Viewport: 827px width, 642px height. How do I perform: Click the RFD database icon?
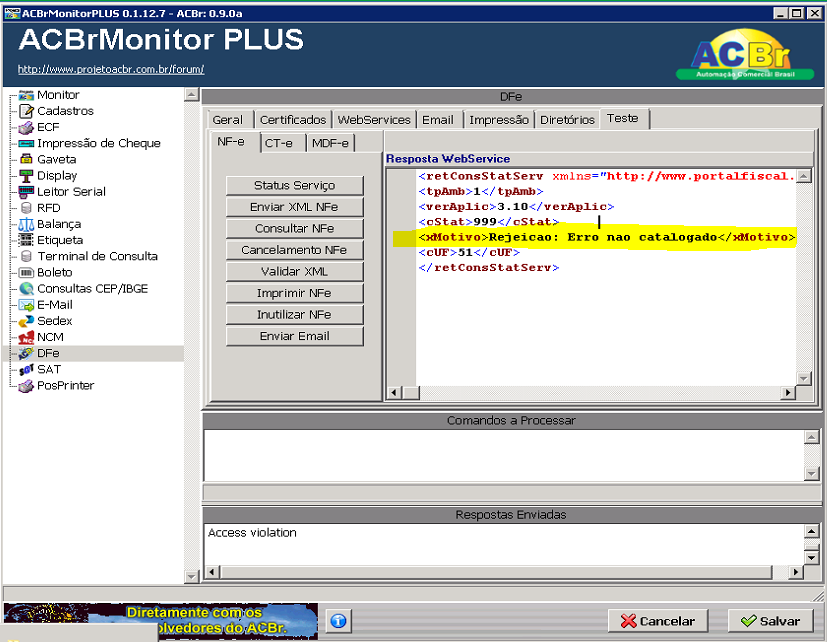(x=26, y=208)
